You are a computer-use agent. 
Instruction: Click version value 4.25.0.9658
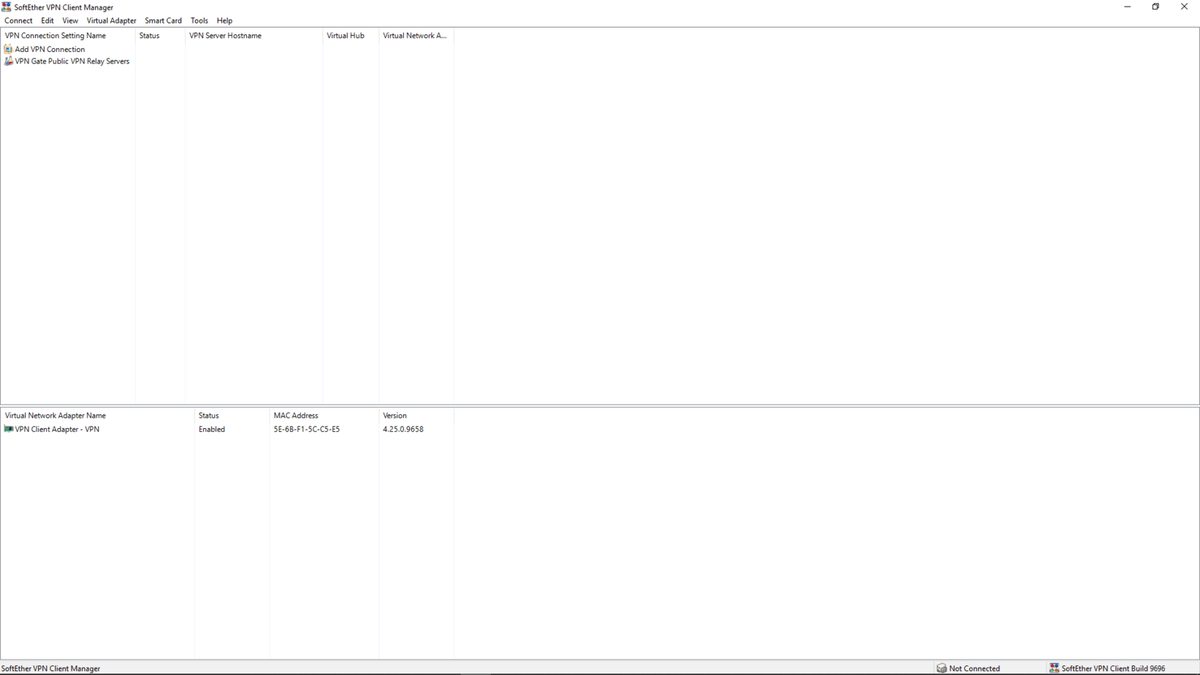[403, 429]
